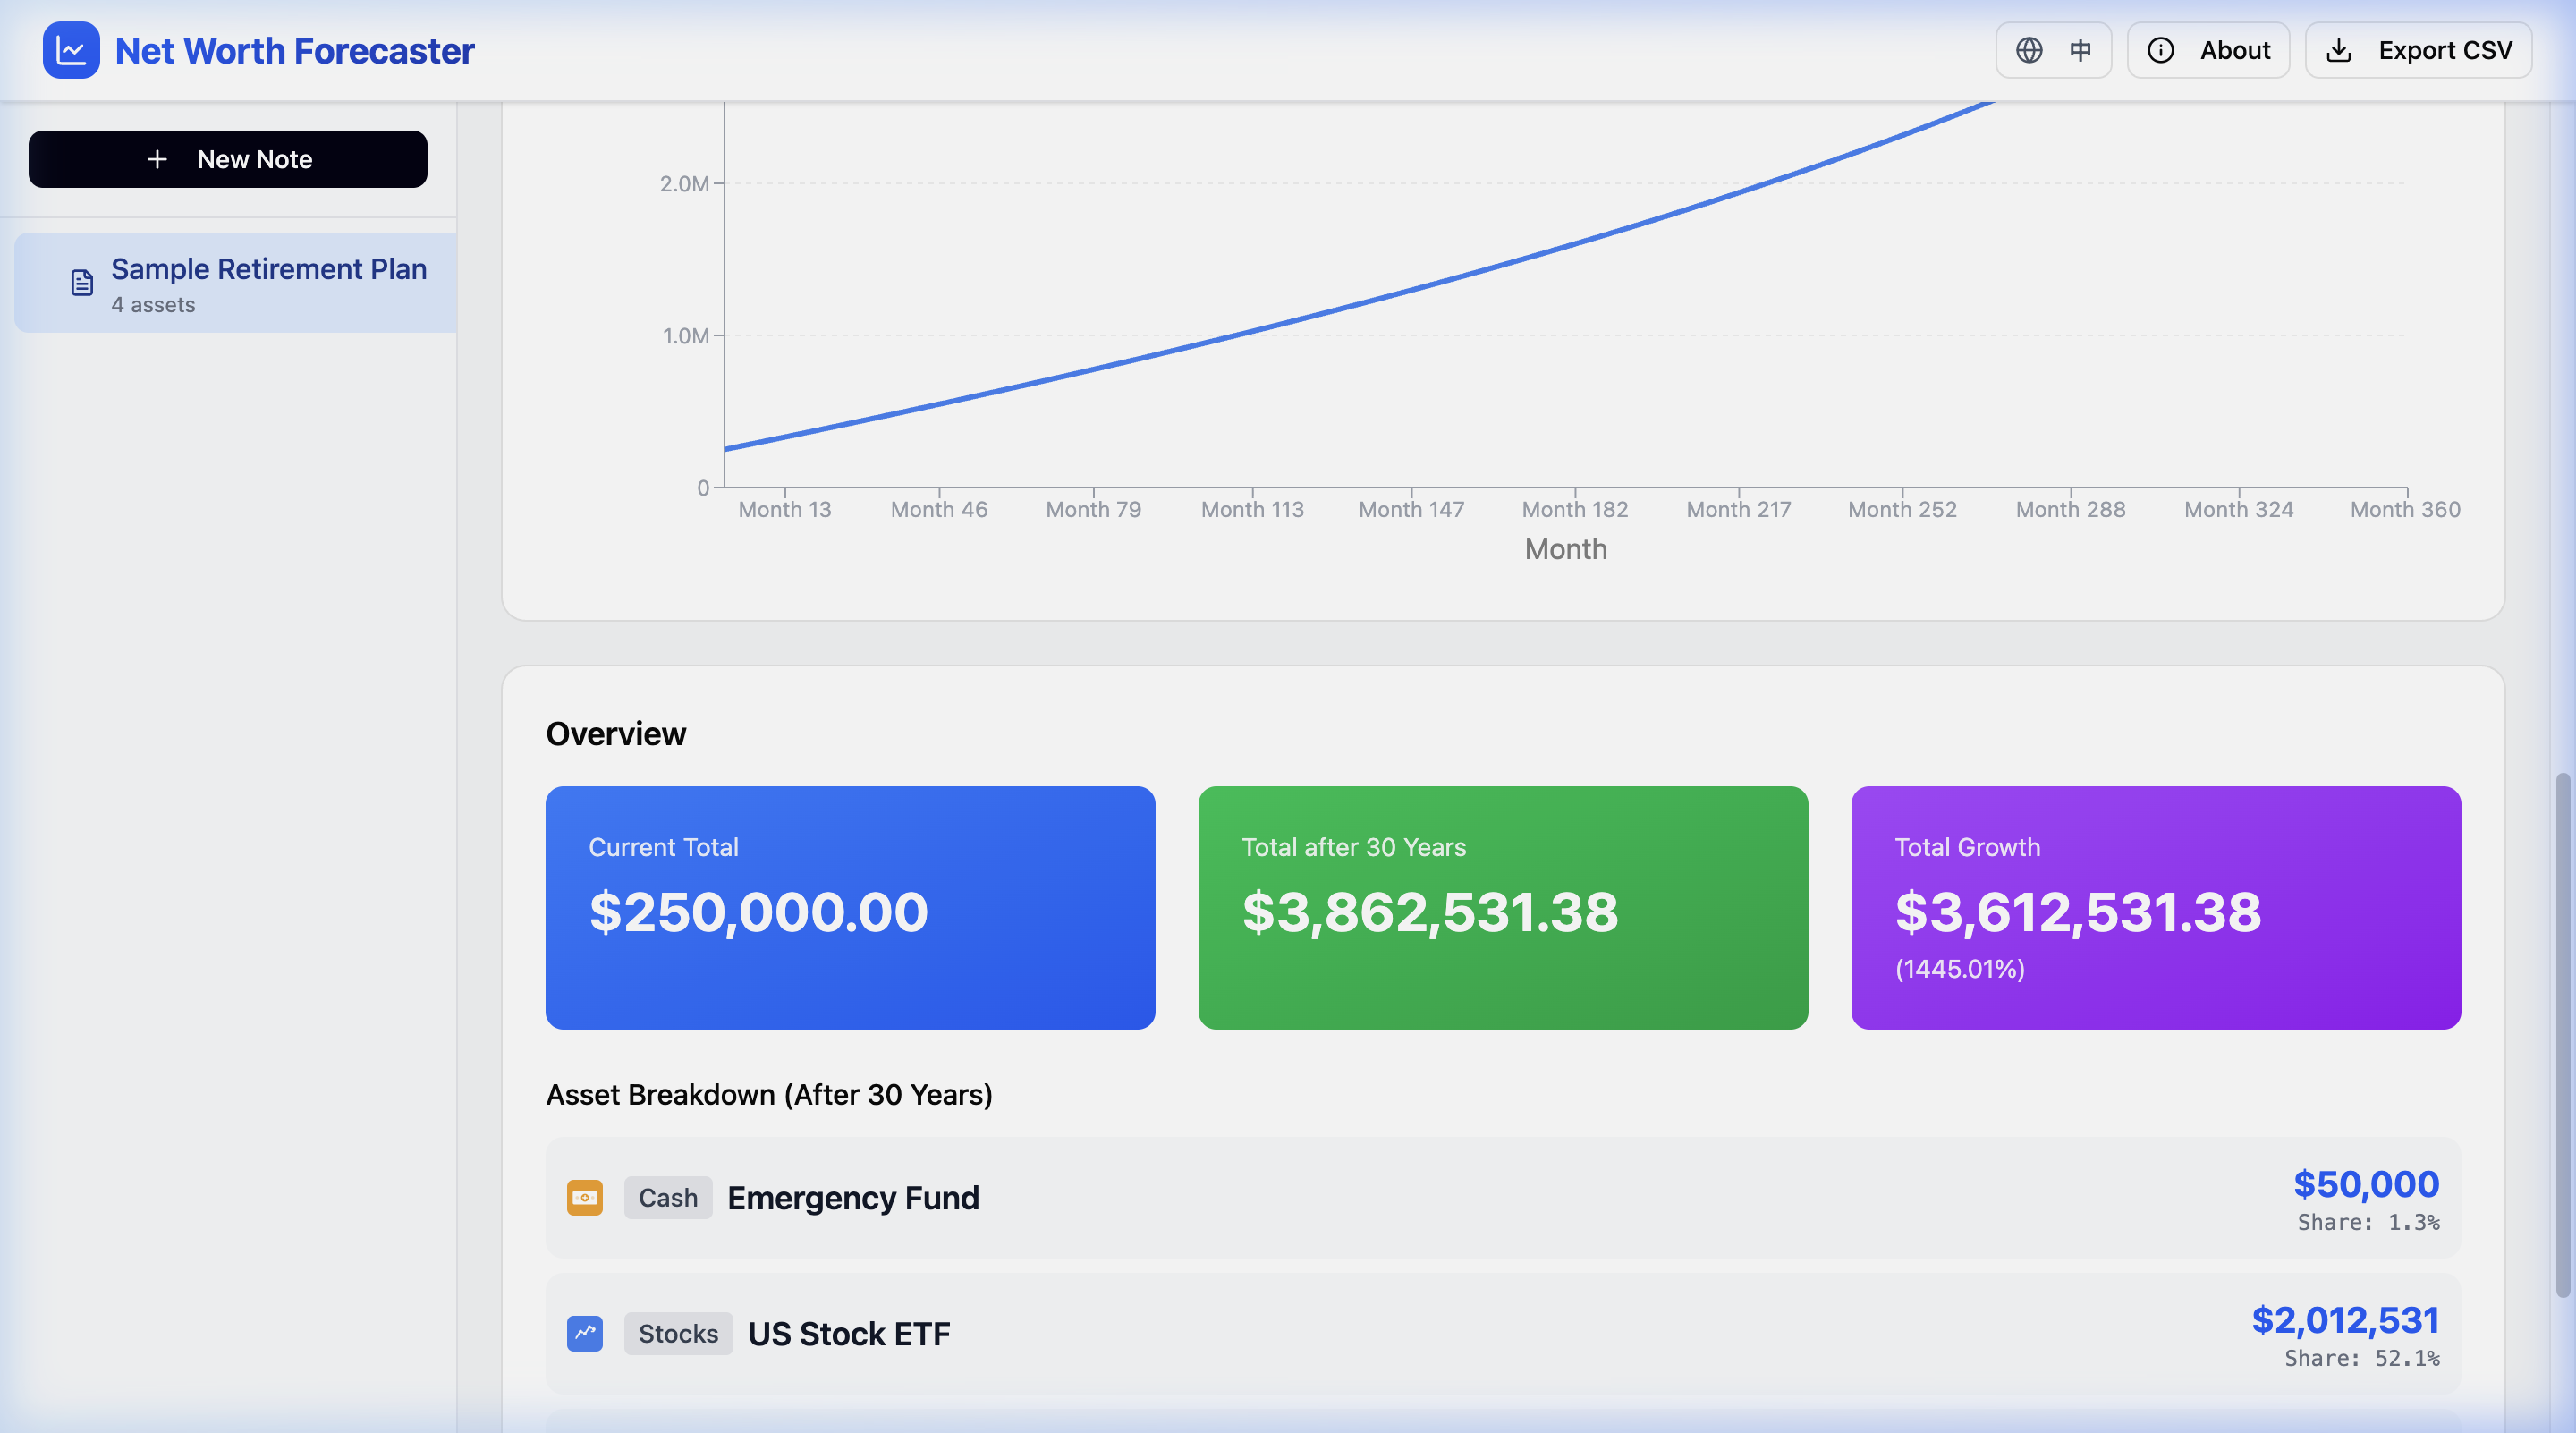The width and height of the screenshot is (2576, 1433).
Task: Expand the Emergency Fund asset row
Action: click(x=1500, y=1198)
